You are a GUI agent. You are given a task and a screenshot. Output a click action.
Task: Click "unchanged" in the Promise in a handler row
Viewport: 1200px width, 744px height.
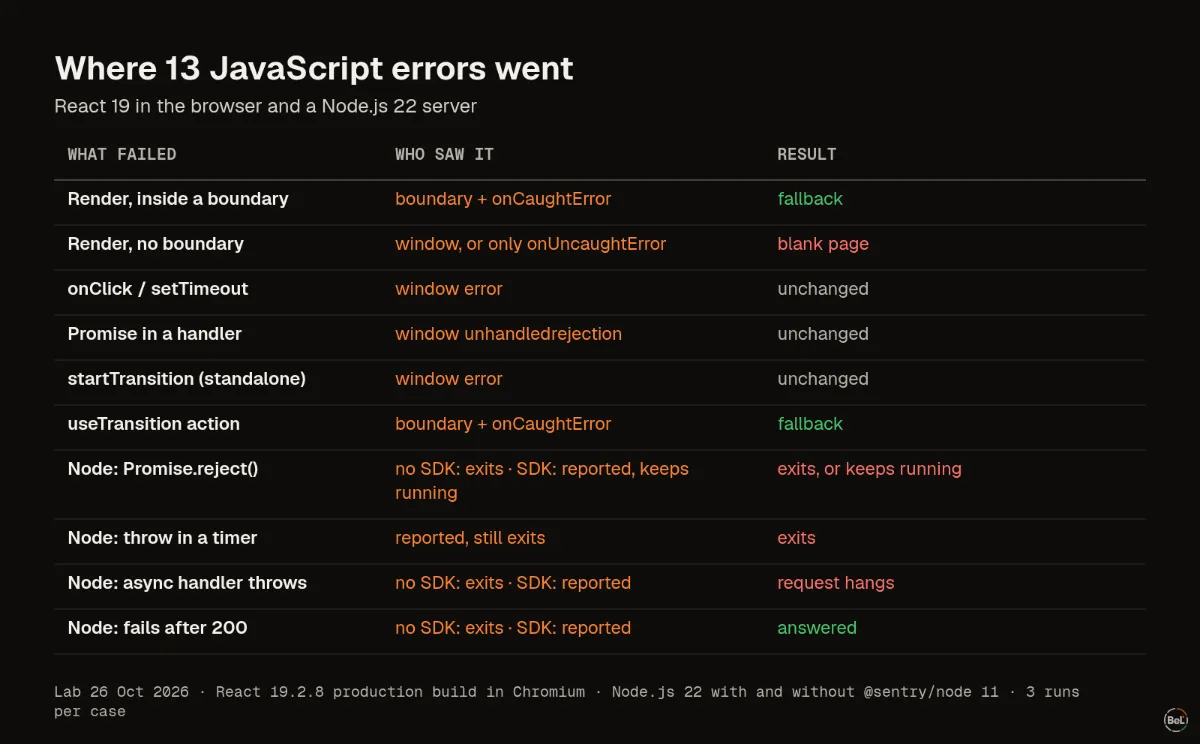(823, 334)
